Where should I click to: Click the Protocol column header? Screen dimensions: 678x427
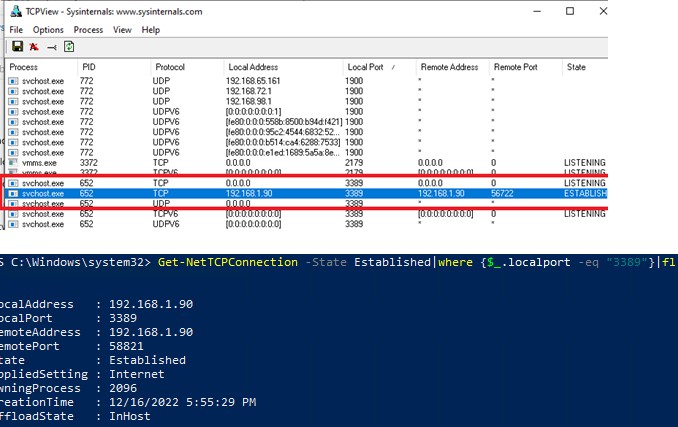(170, 66)
